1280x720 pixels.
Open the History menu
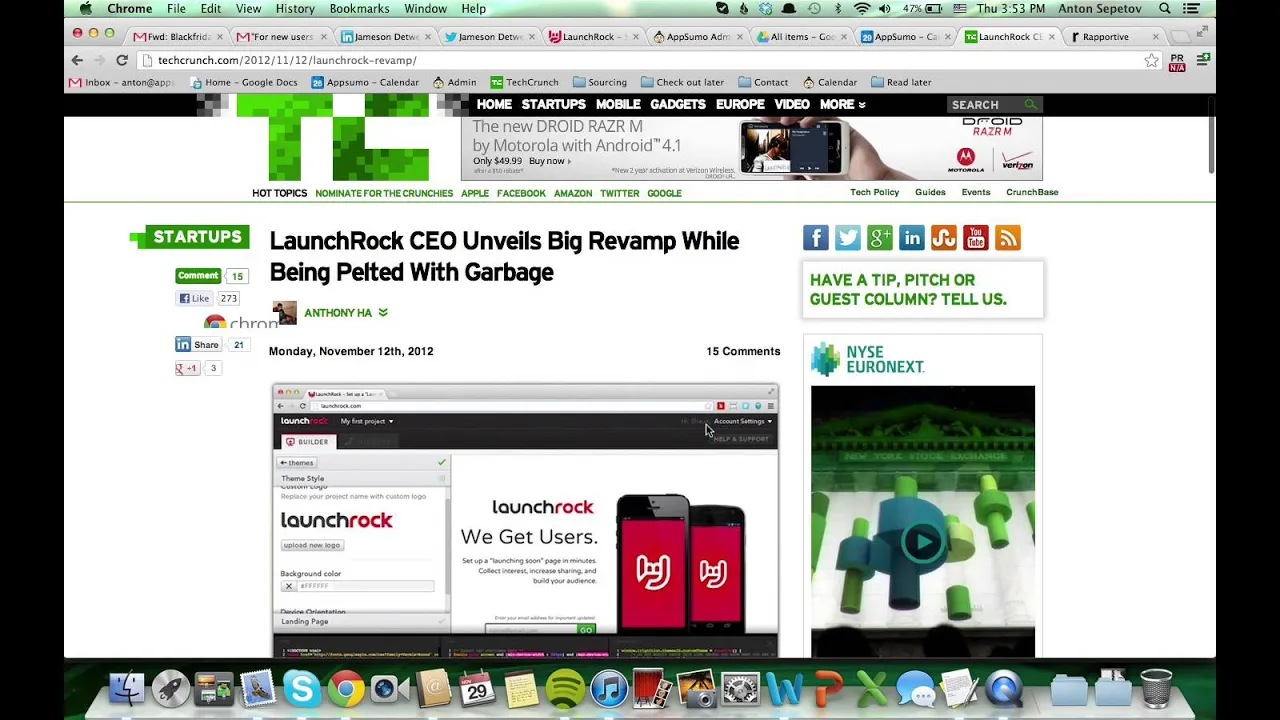(x=295, y=9)
